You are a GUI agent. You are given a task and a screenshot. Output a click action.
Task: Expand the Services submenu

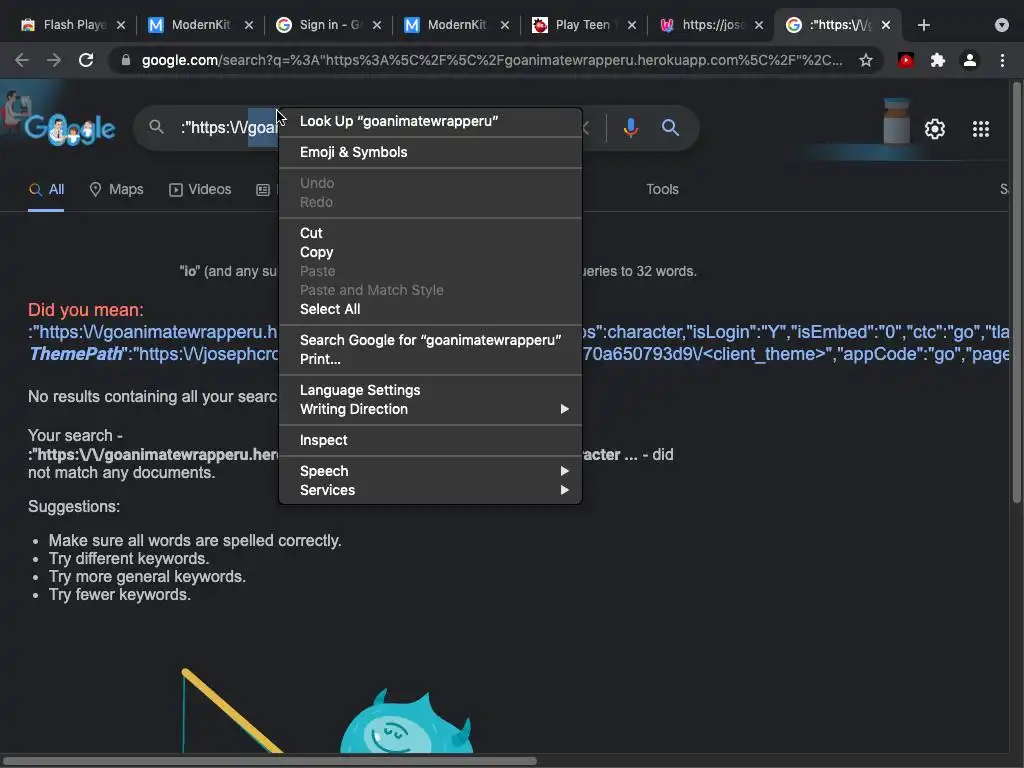click(x=430, y=490)
